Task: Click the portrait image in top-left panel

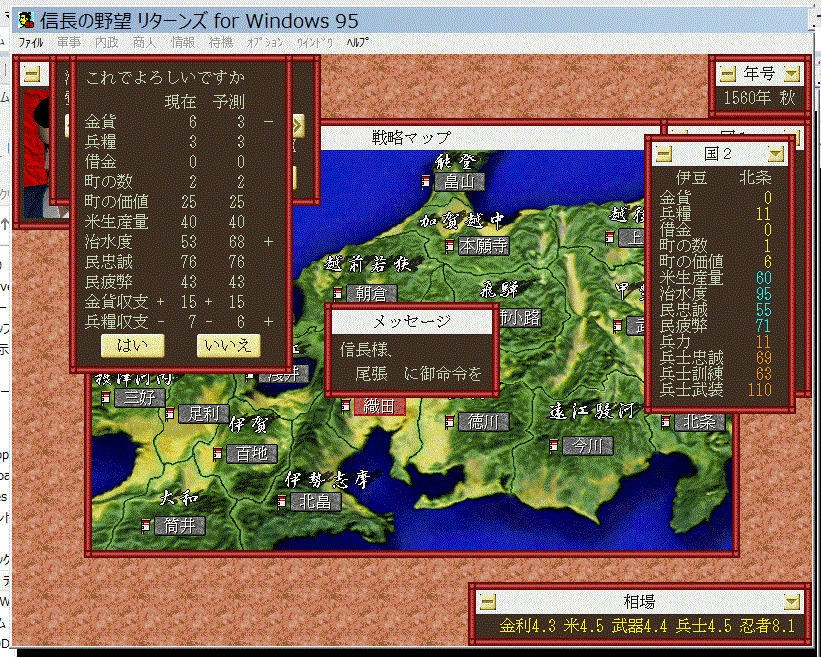Action: pos(46,154)
